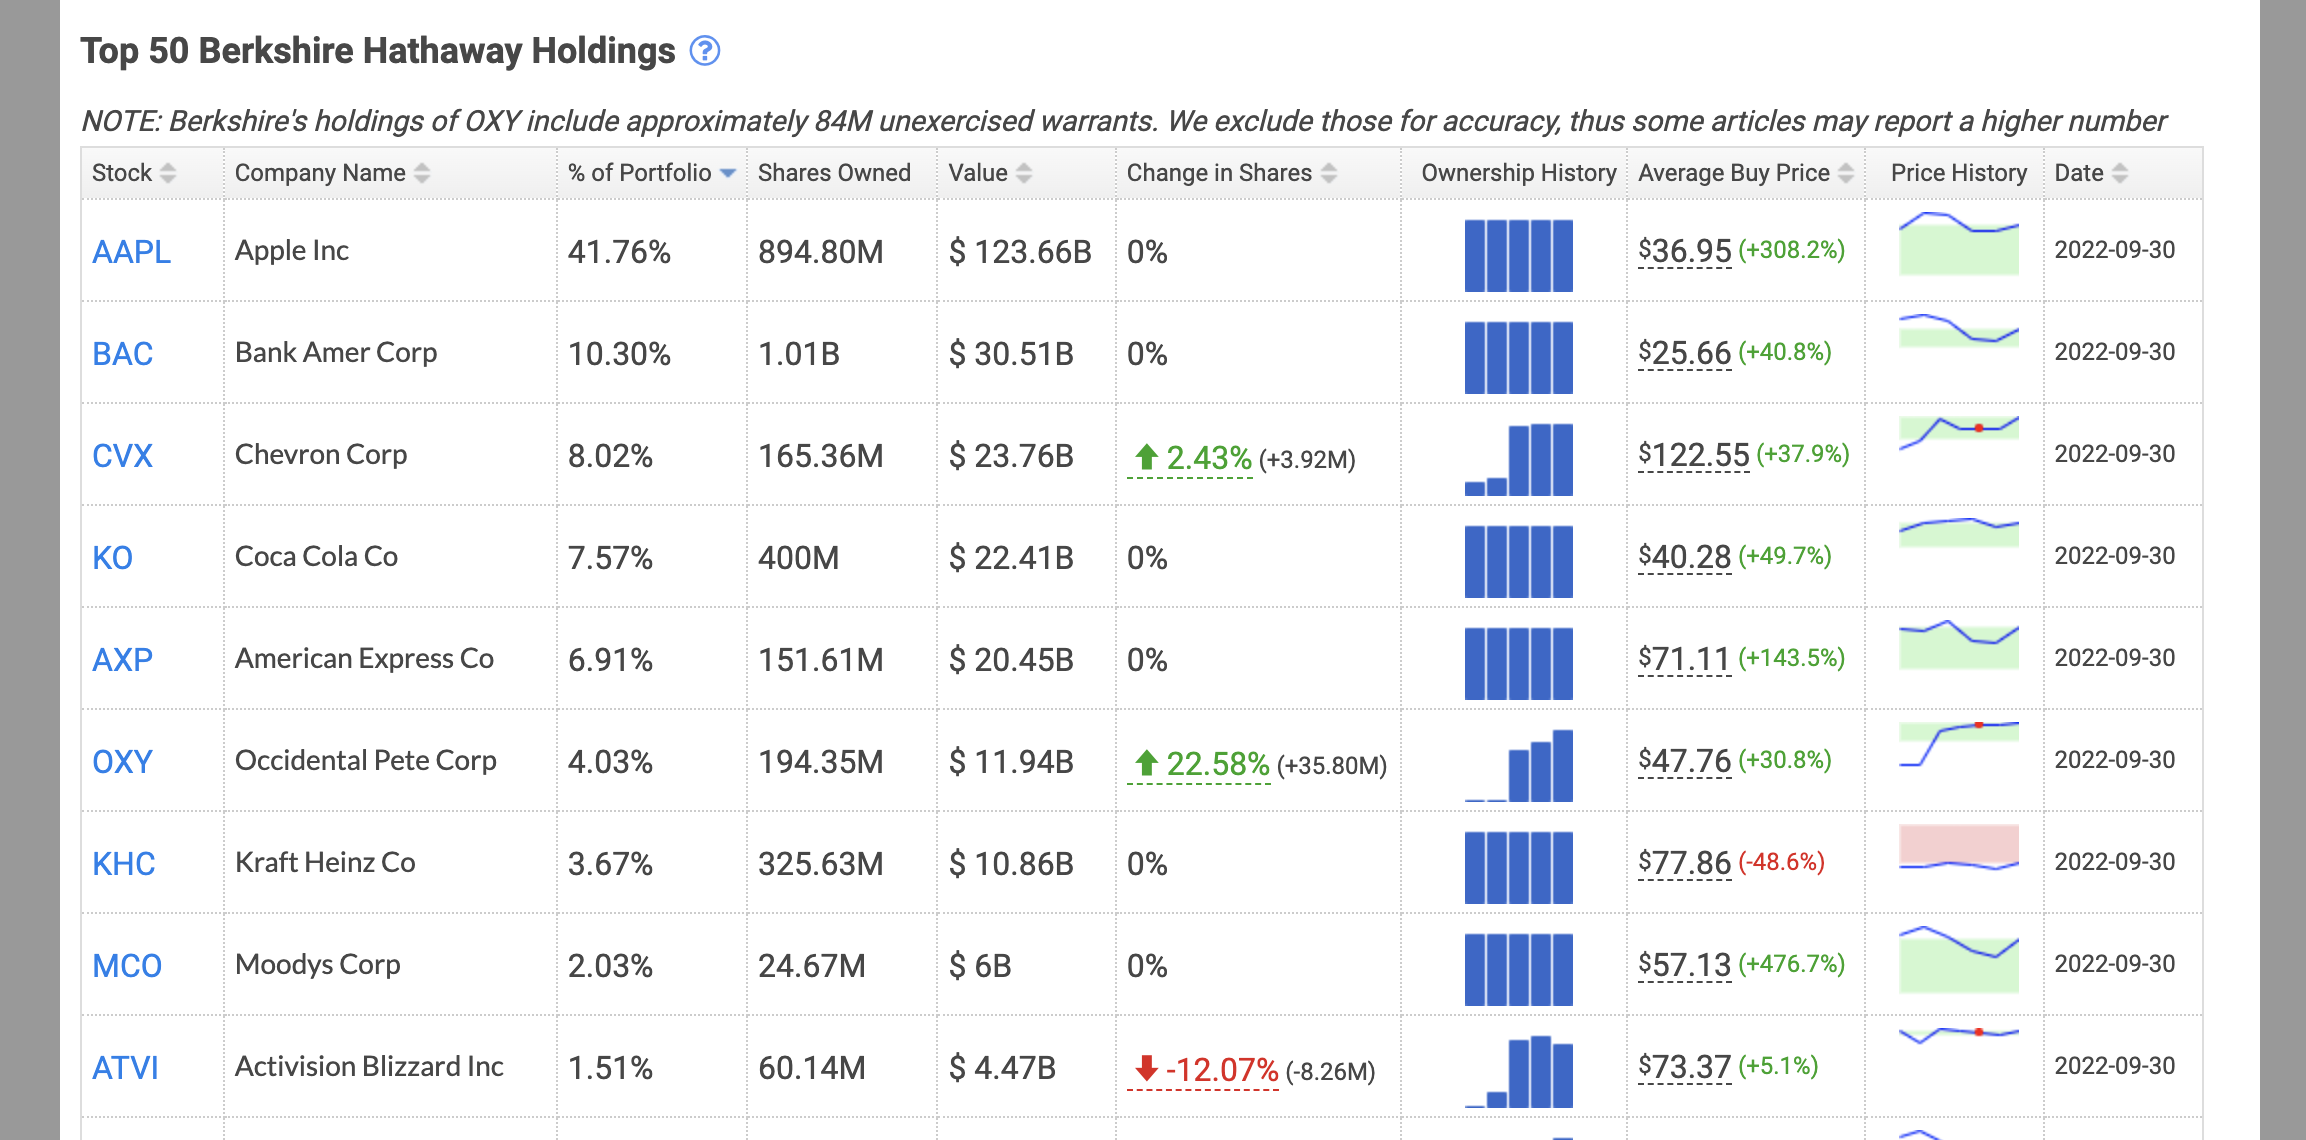Click Activision Blizzard ownership bar chart
This screenshot has width=2306, height=1140.
click(x=1518, y=1072)
